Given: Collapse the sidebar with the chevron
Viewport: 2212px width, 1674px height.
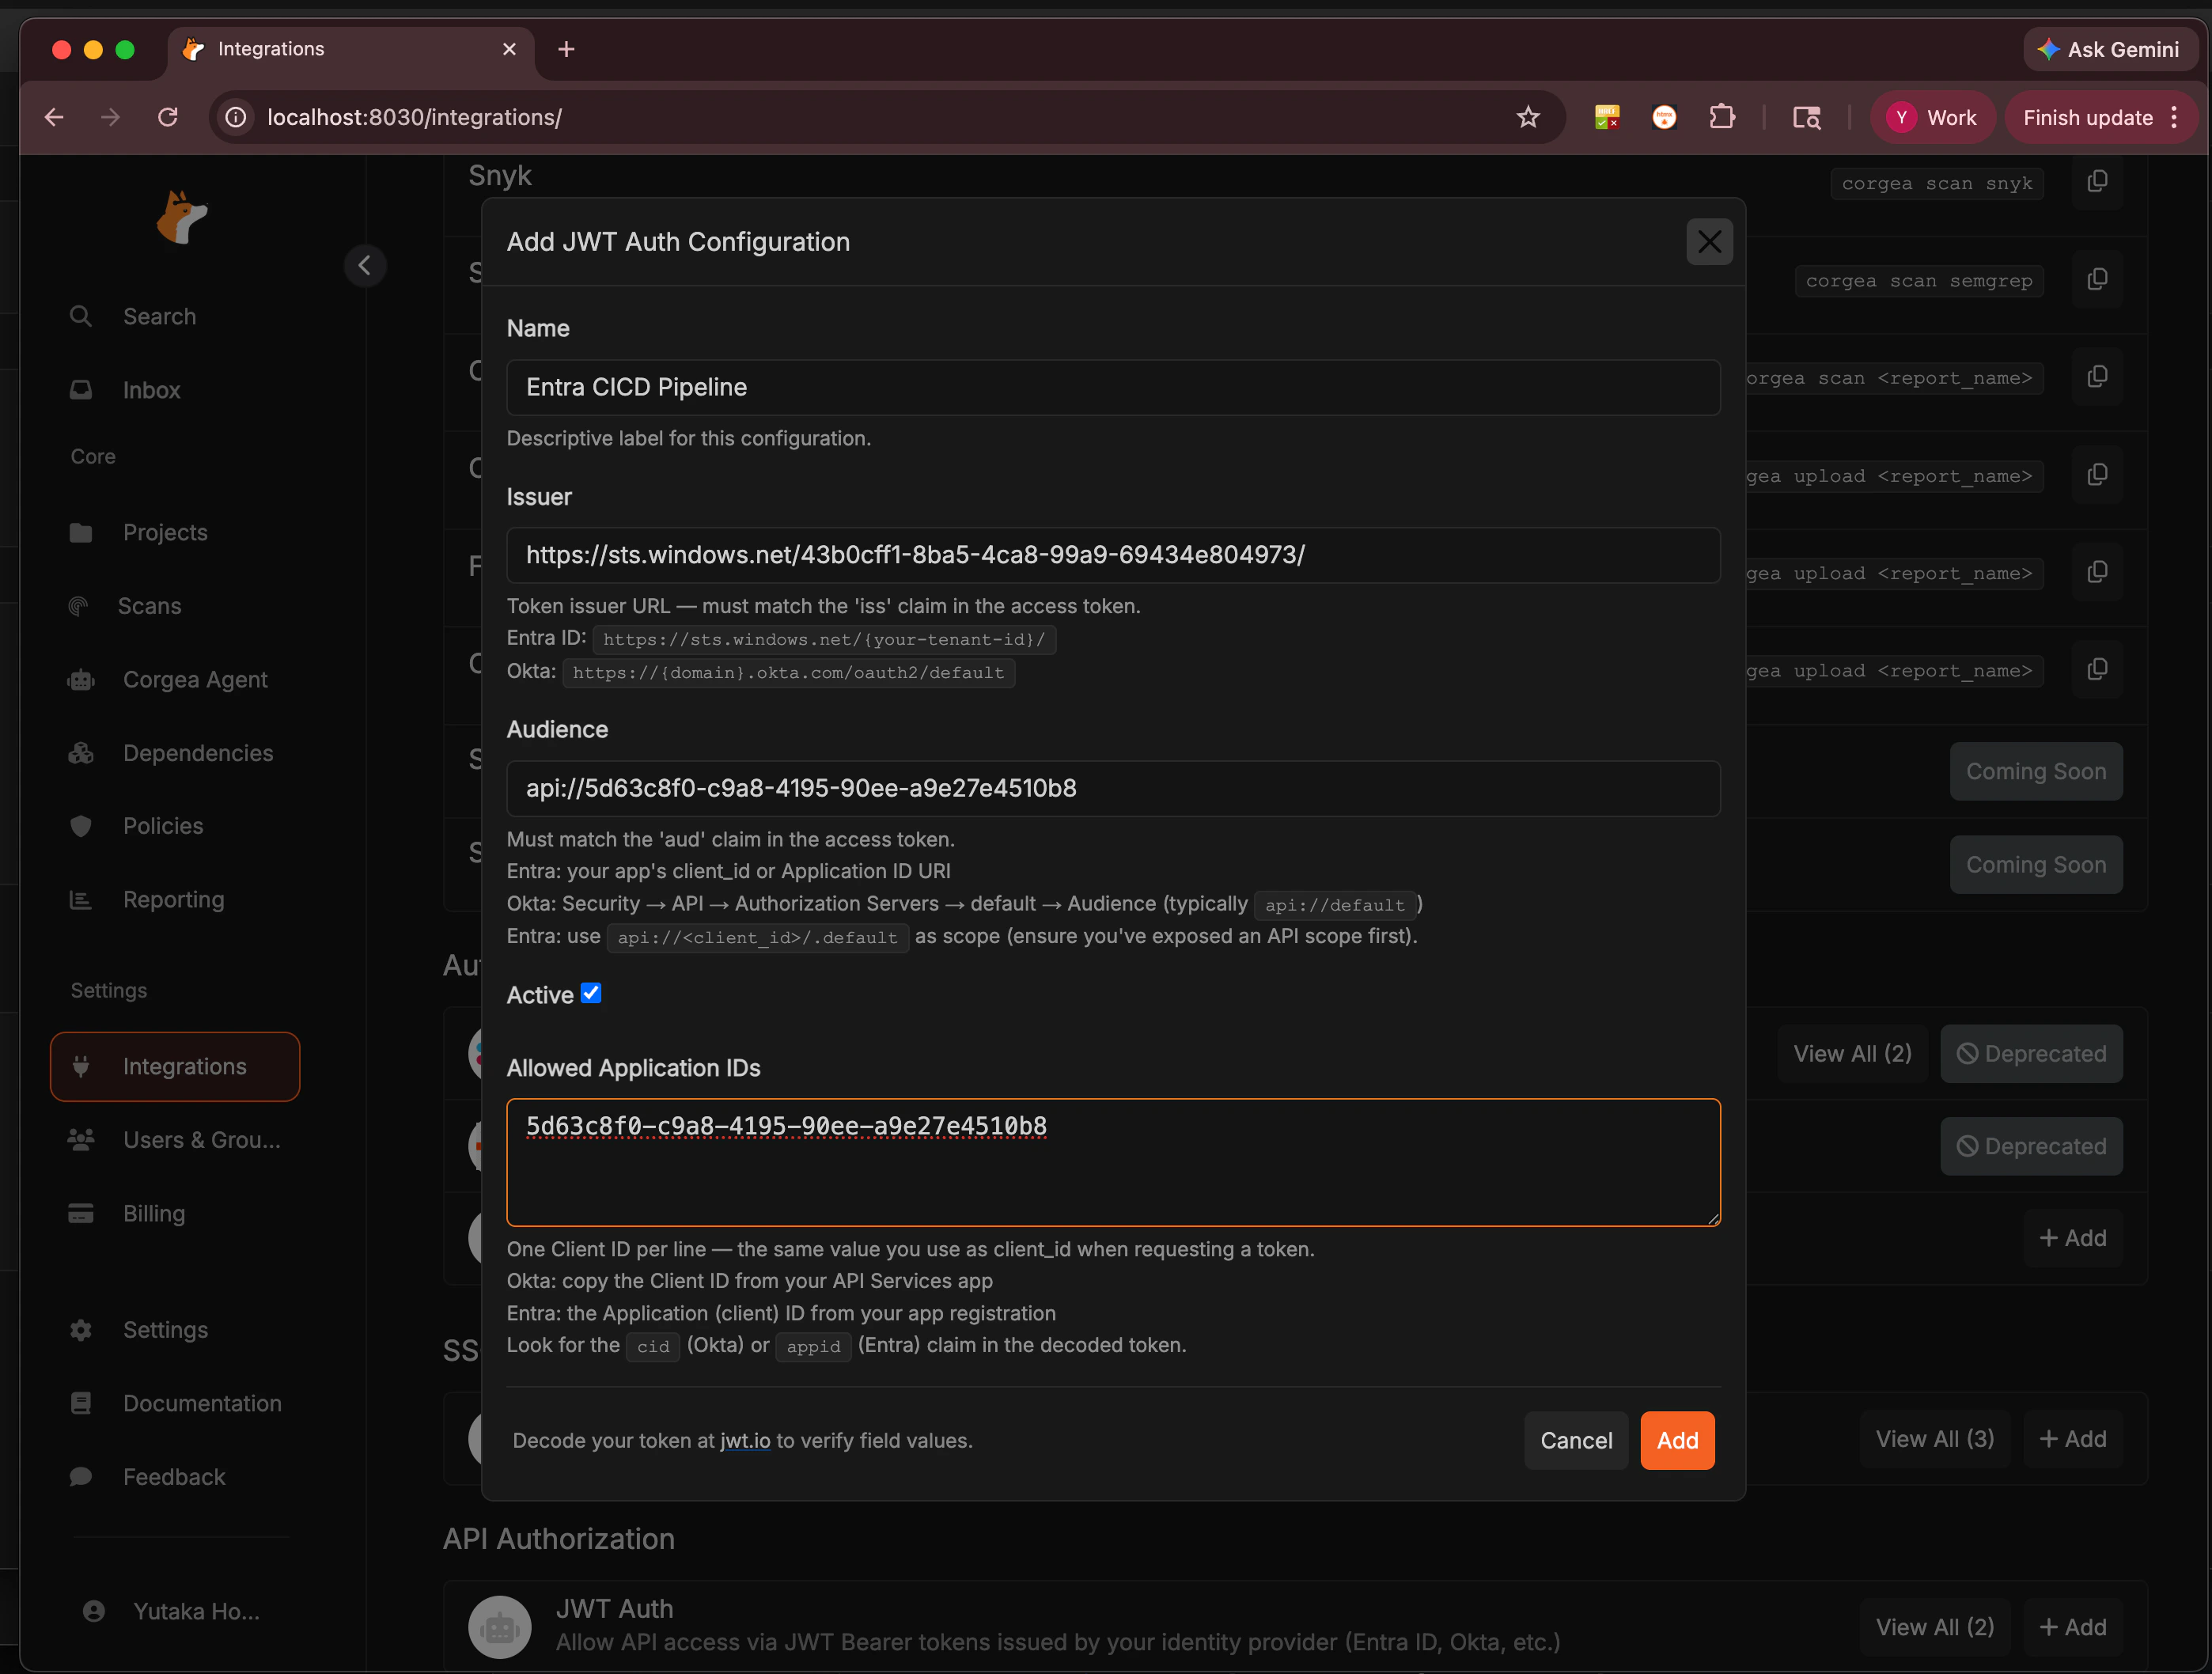Looking at the screenshot, I should click(x=365, y=265).
